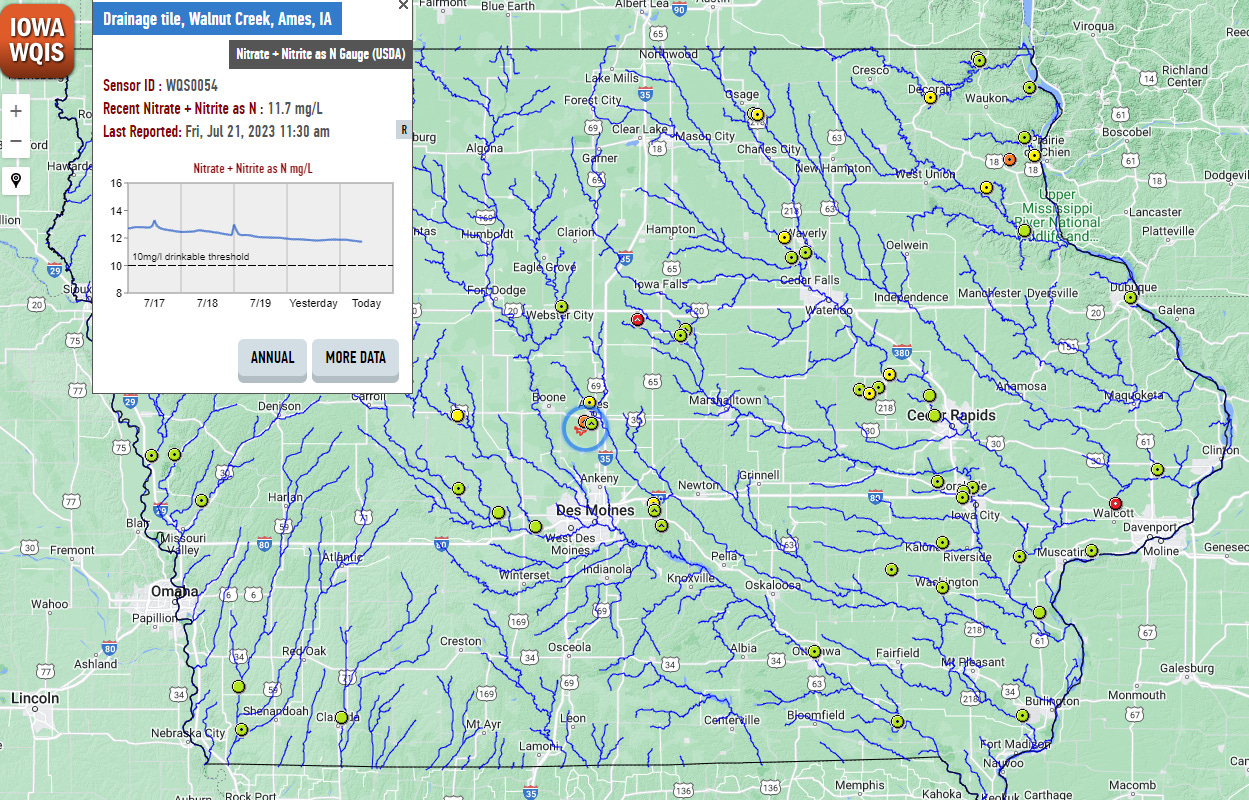Select the green sensor at Burlington
The width and height of the screenshot is (1249, 800).
1022,715
